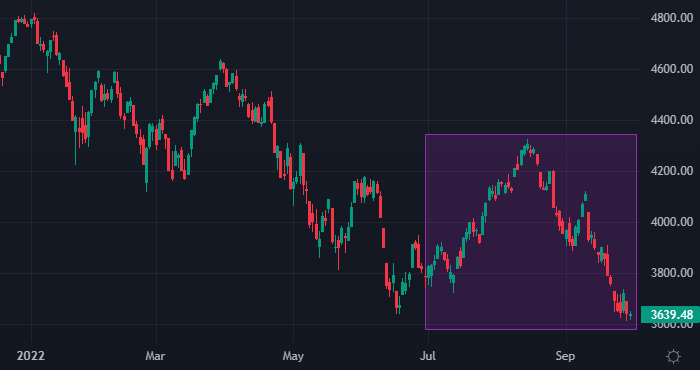Click the 2022 time axis label
The height and width of the screenshot is (370, 700).
pyautogui.click(x=31, y=356)
